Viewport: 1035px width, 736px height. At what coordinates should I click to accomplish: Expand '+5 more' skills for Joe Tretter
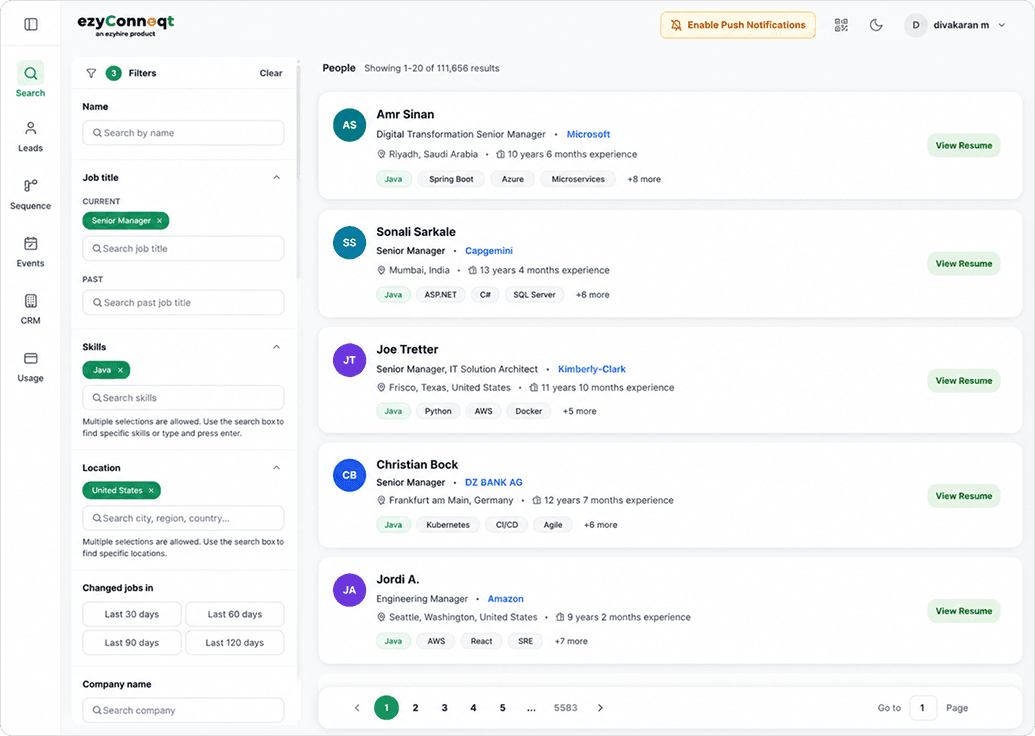click(579, 411)
